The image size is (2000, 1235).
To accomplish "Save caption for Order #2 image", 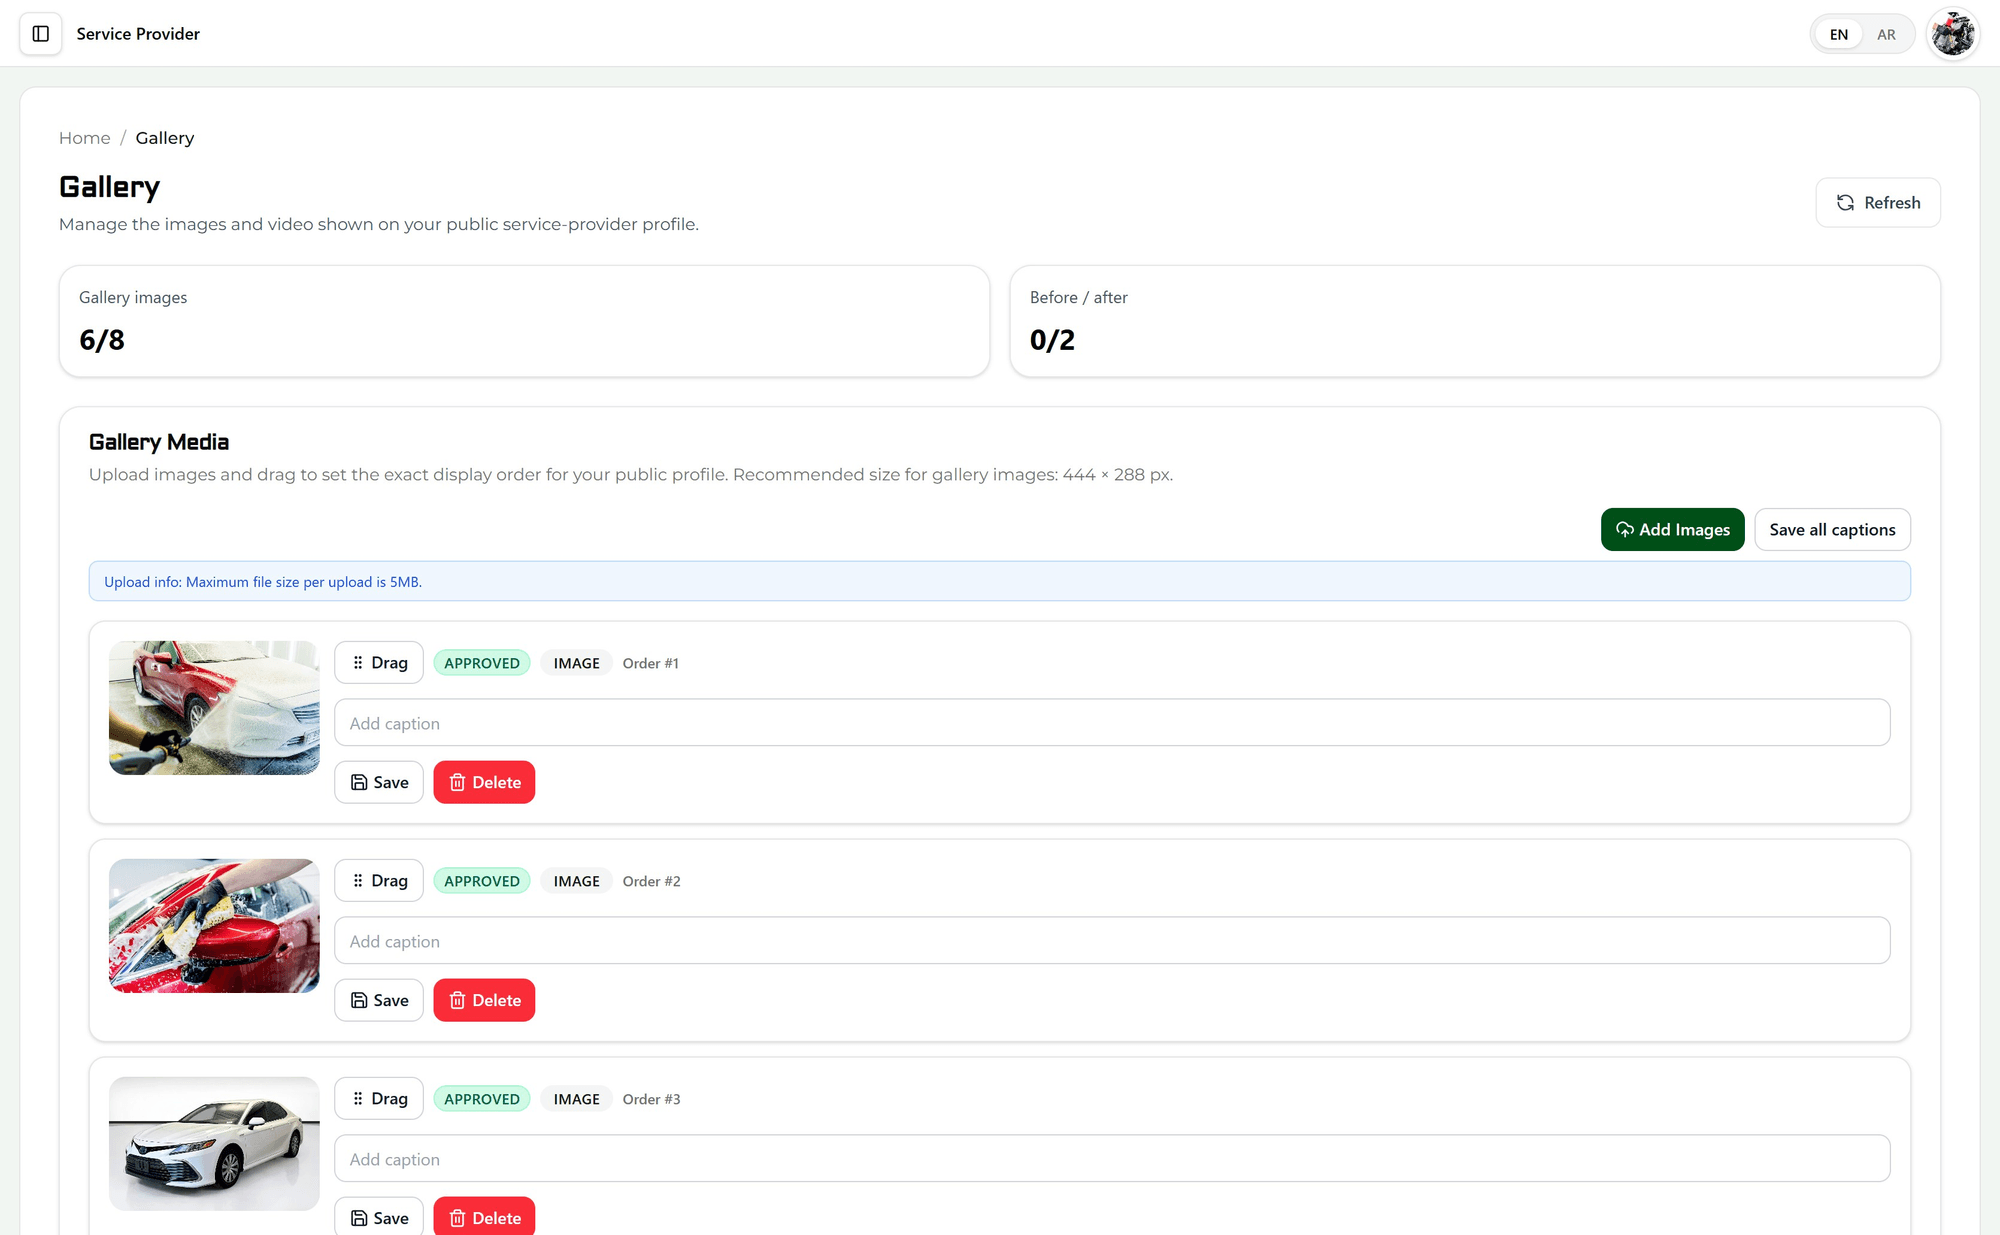I will click(379, 1000).
